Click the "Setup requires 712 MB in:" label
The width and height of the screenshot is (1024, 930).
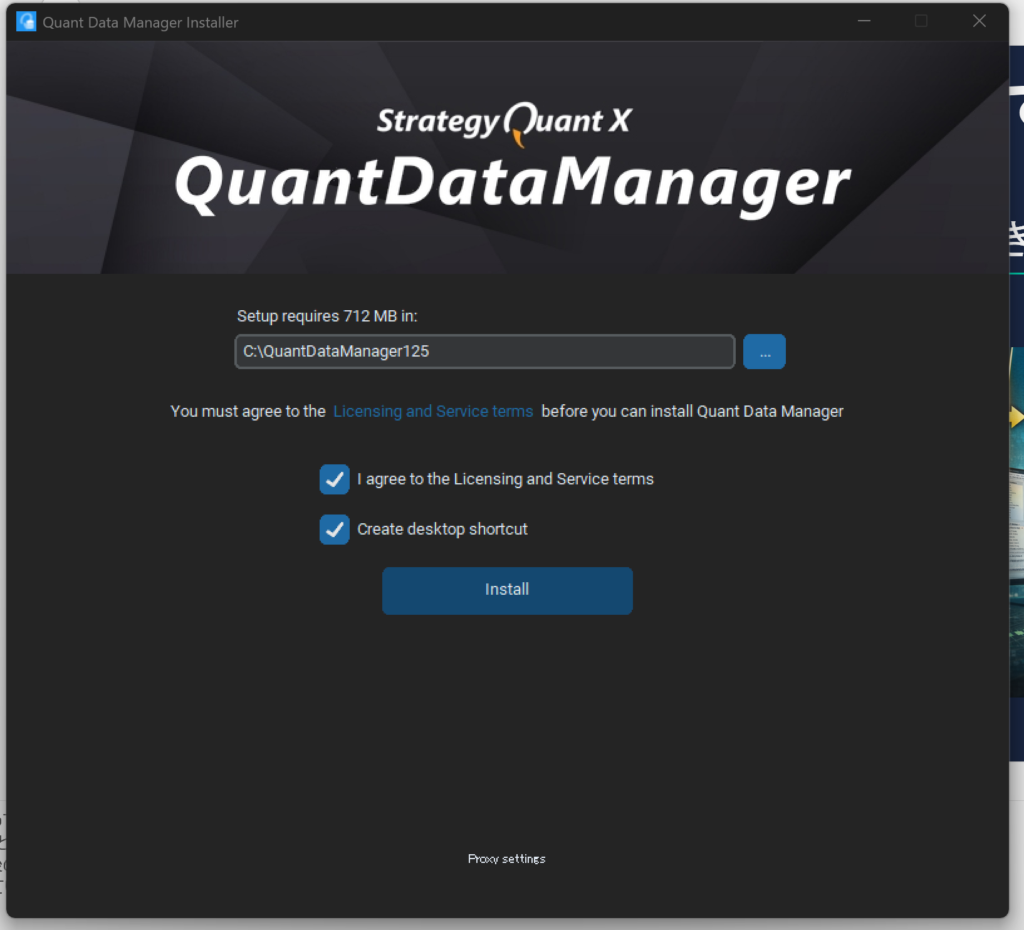pyautogui.click(x=327, y=316)
